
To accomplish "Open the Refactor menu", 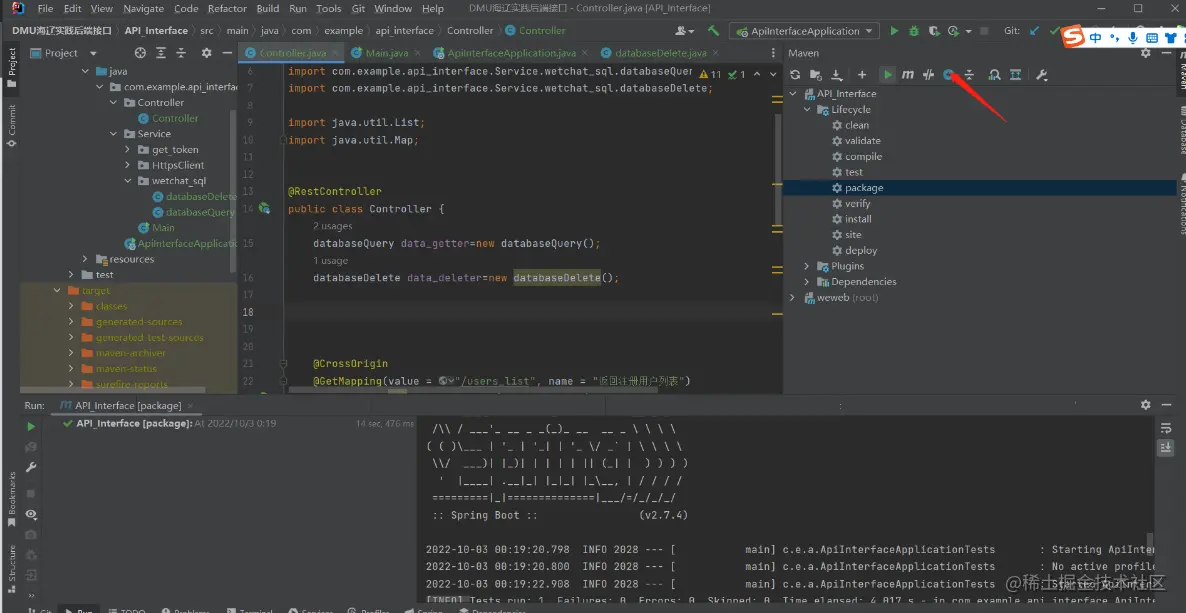I will point(227,8).
